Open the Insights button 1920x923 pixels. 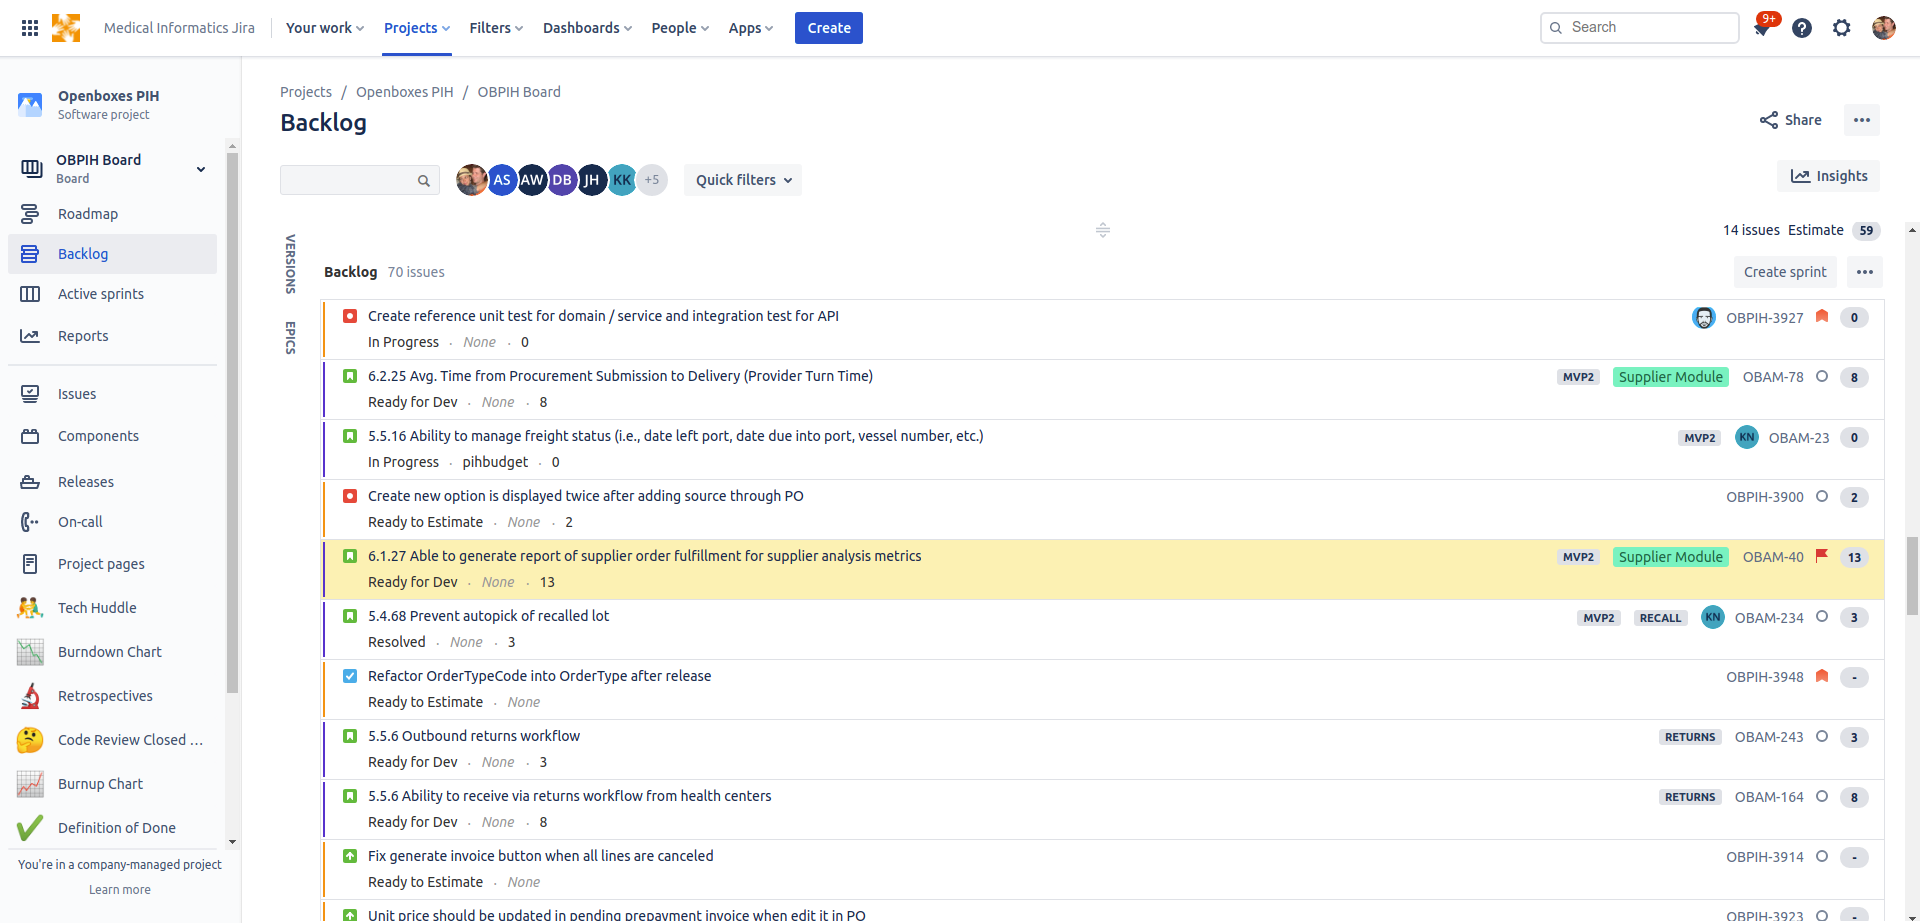[x=1829, y=176]
